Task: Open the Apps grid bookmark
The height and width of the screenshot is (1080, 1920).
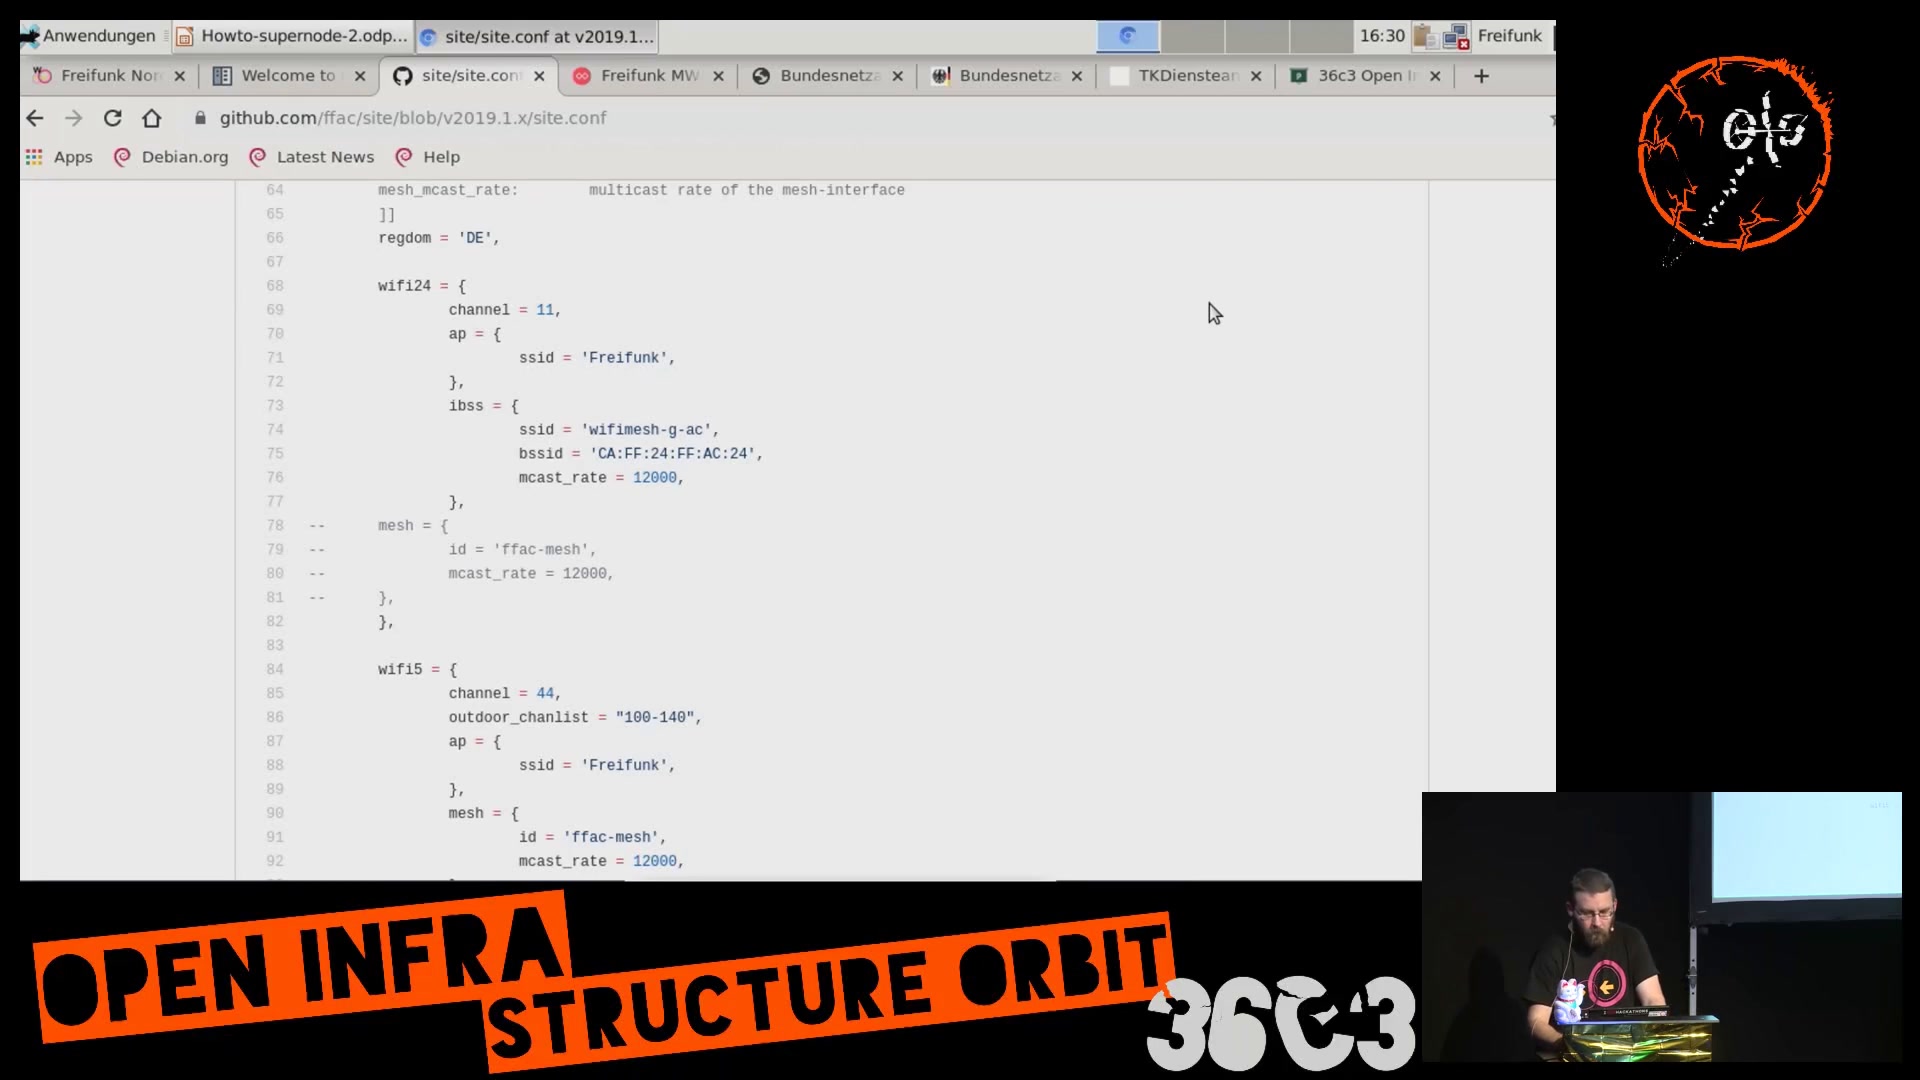Action: [x=59, y=157]
